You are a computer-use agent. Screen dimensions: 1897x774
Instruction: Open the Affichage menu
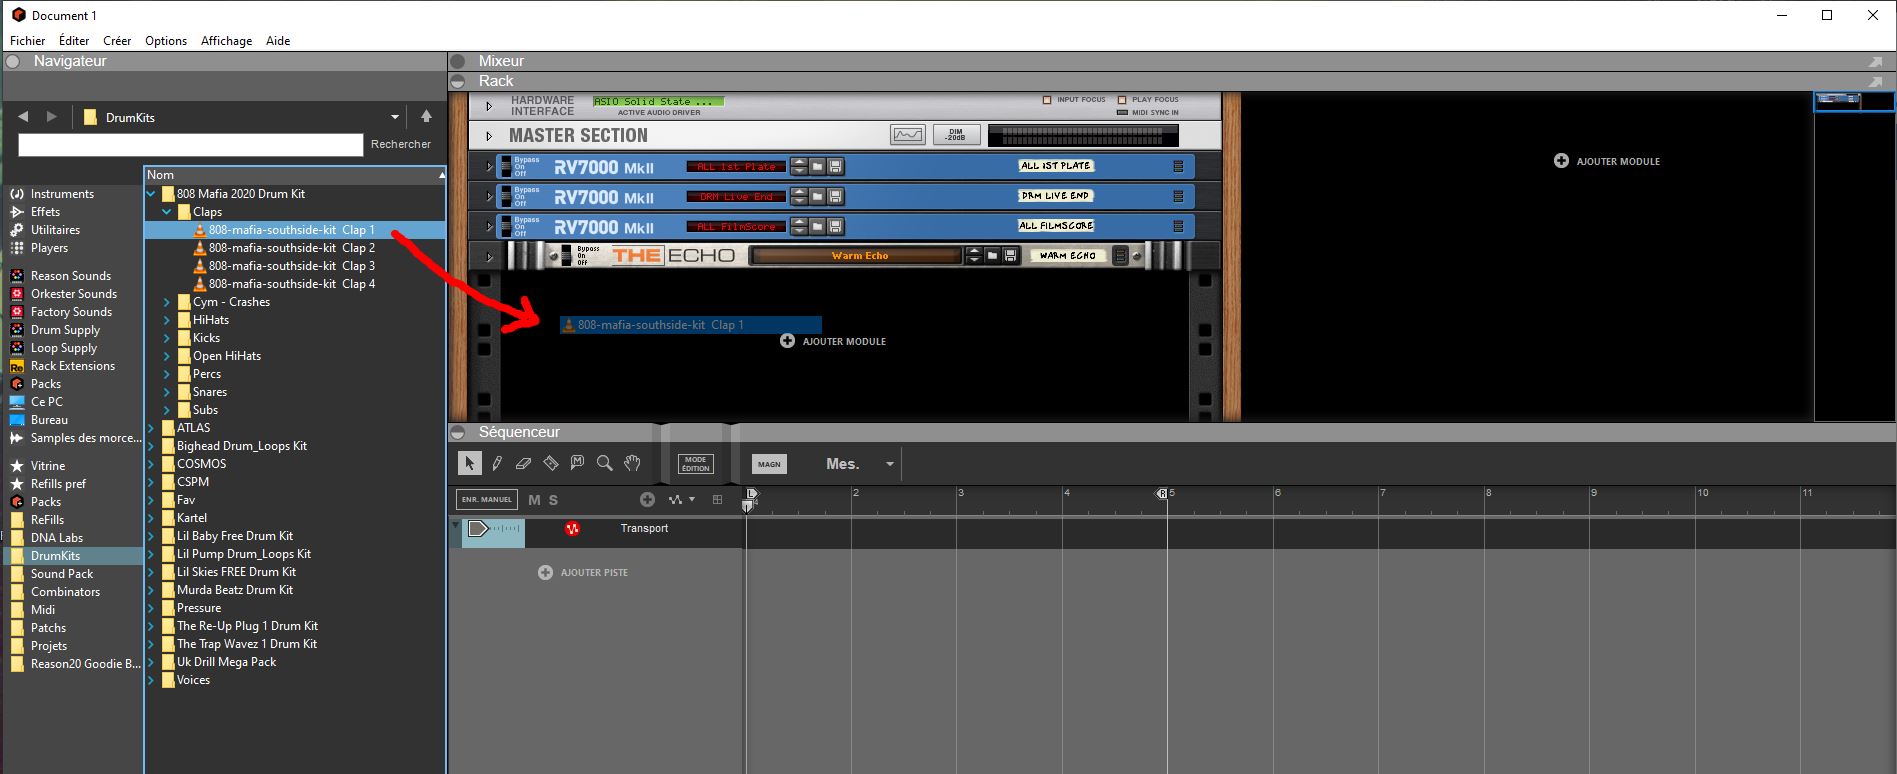226,41
